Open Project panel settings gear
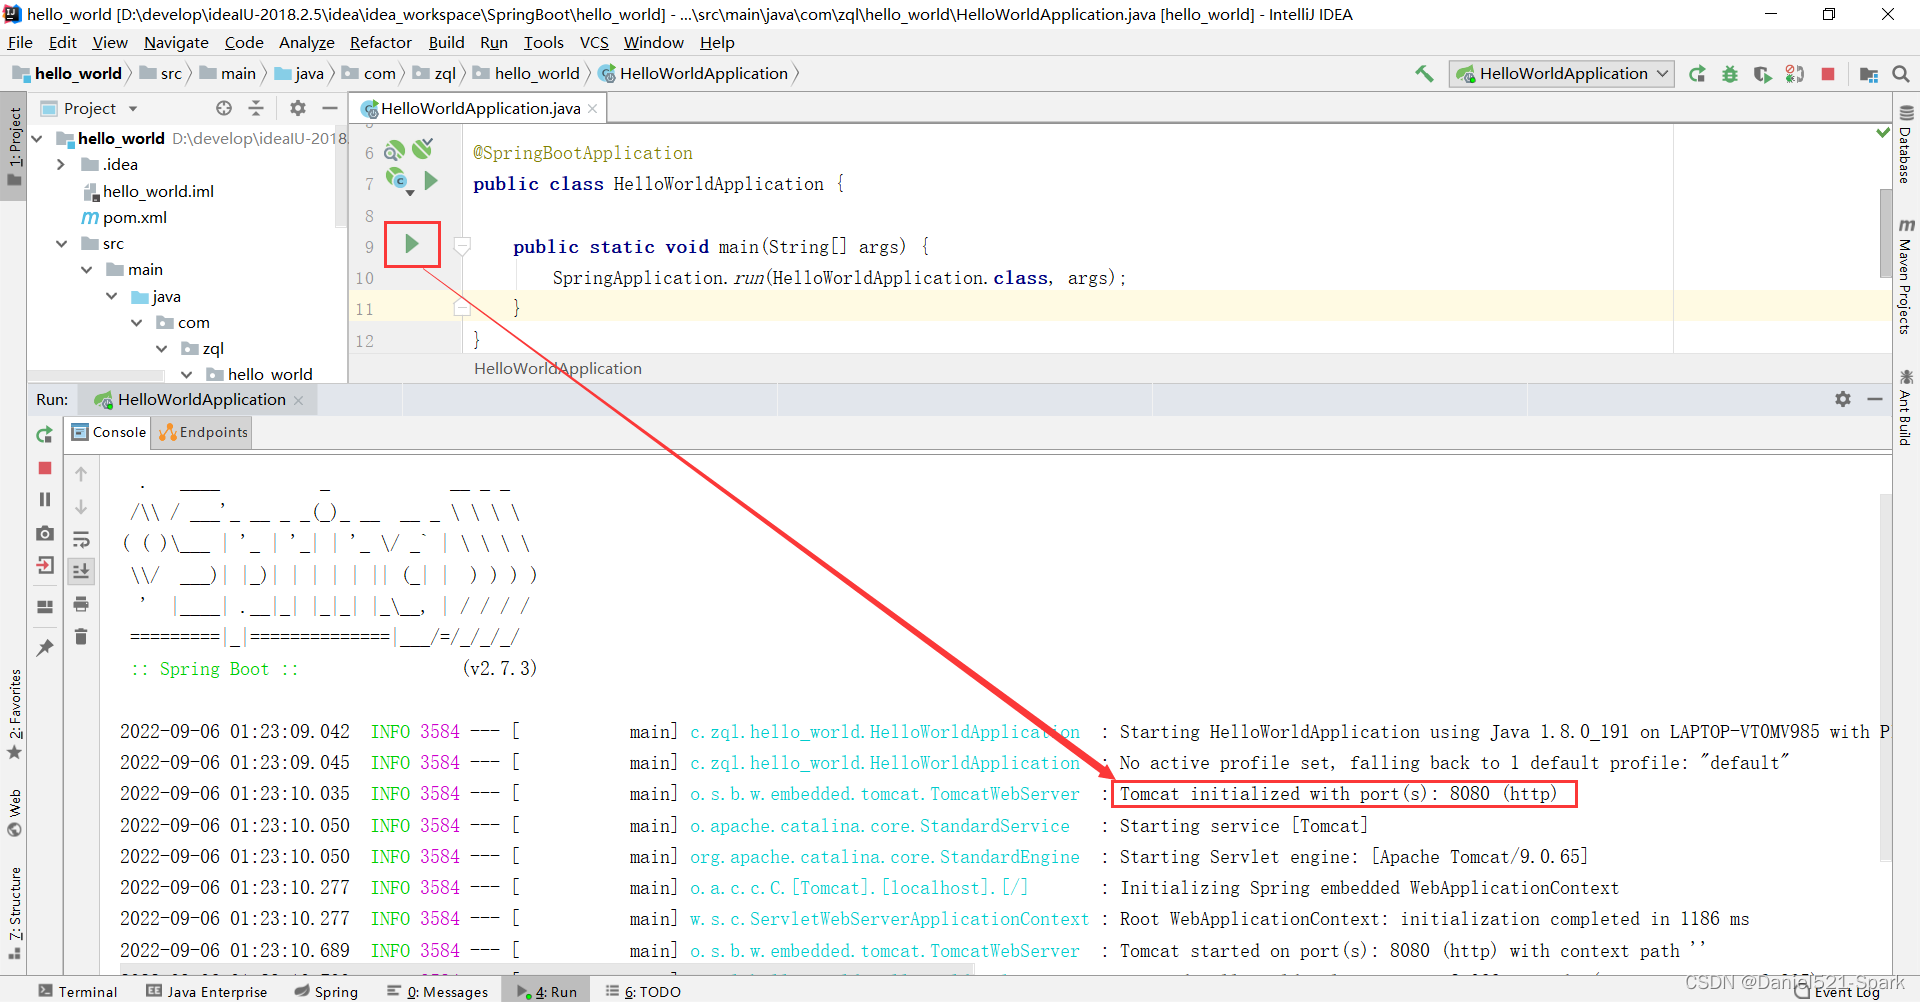This screenshot has width=1920, height=1002. coord(298,108)
